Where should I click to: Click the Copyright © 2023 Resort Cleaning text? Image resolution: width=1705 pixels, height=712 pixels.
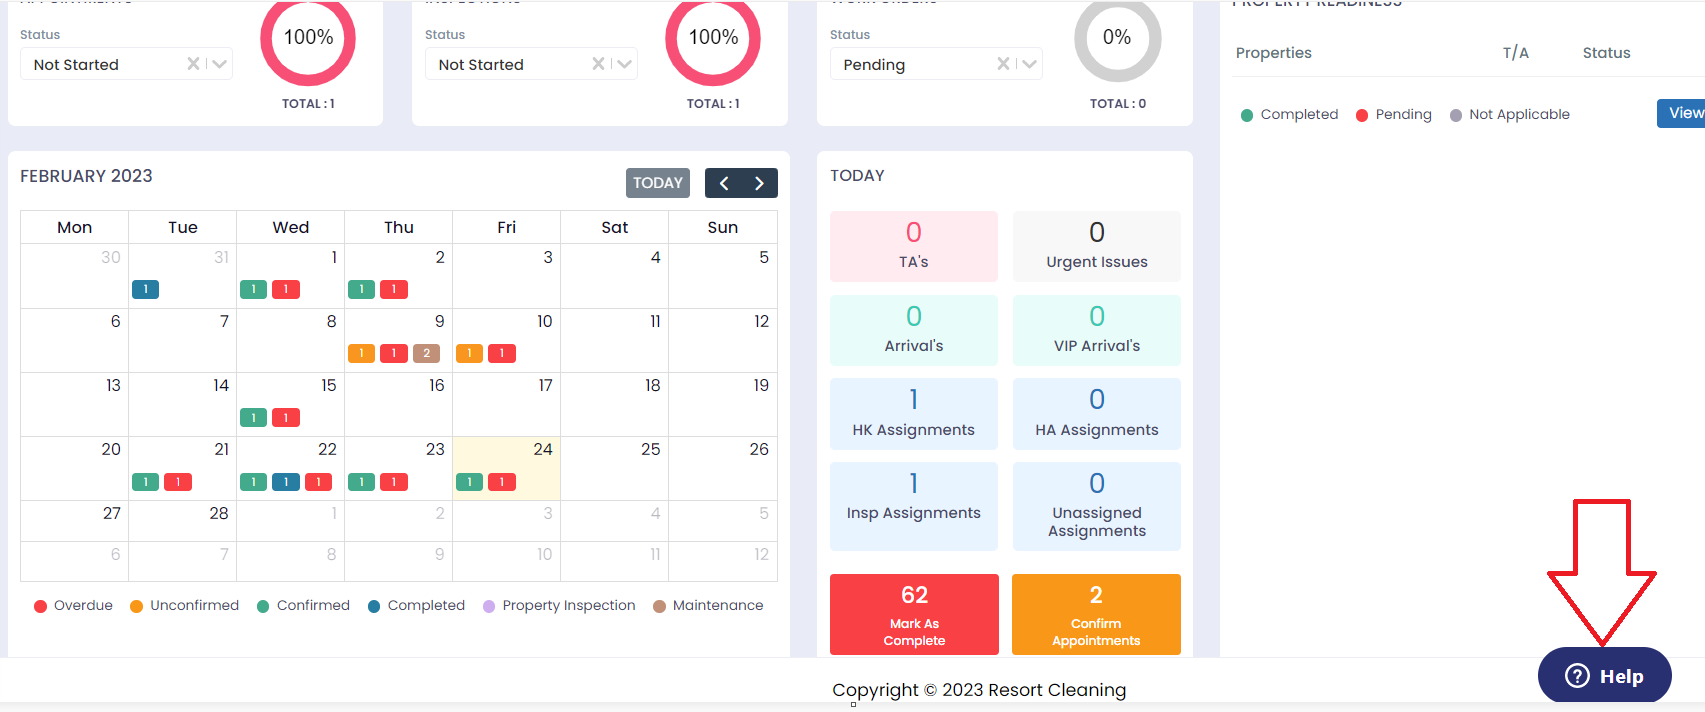979,690
